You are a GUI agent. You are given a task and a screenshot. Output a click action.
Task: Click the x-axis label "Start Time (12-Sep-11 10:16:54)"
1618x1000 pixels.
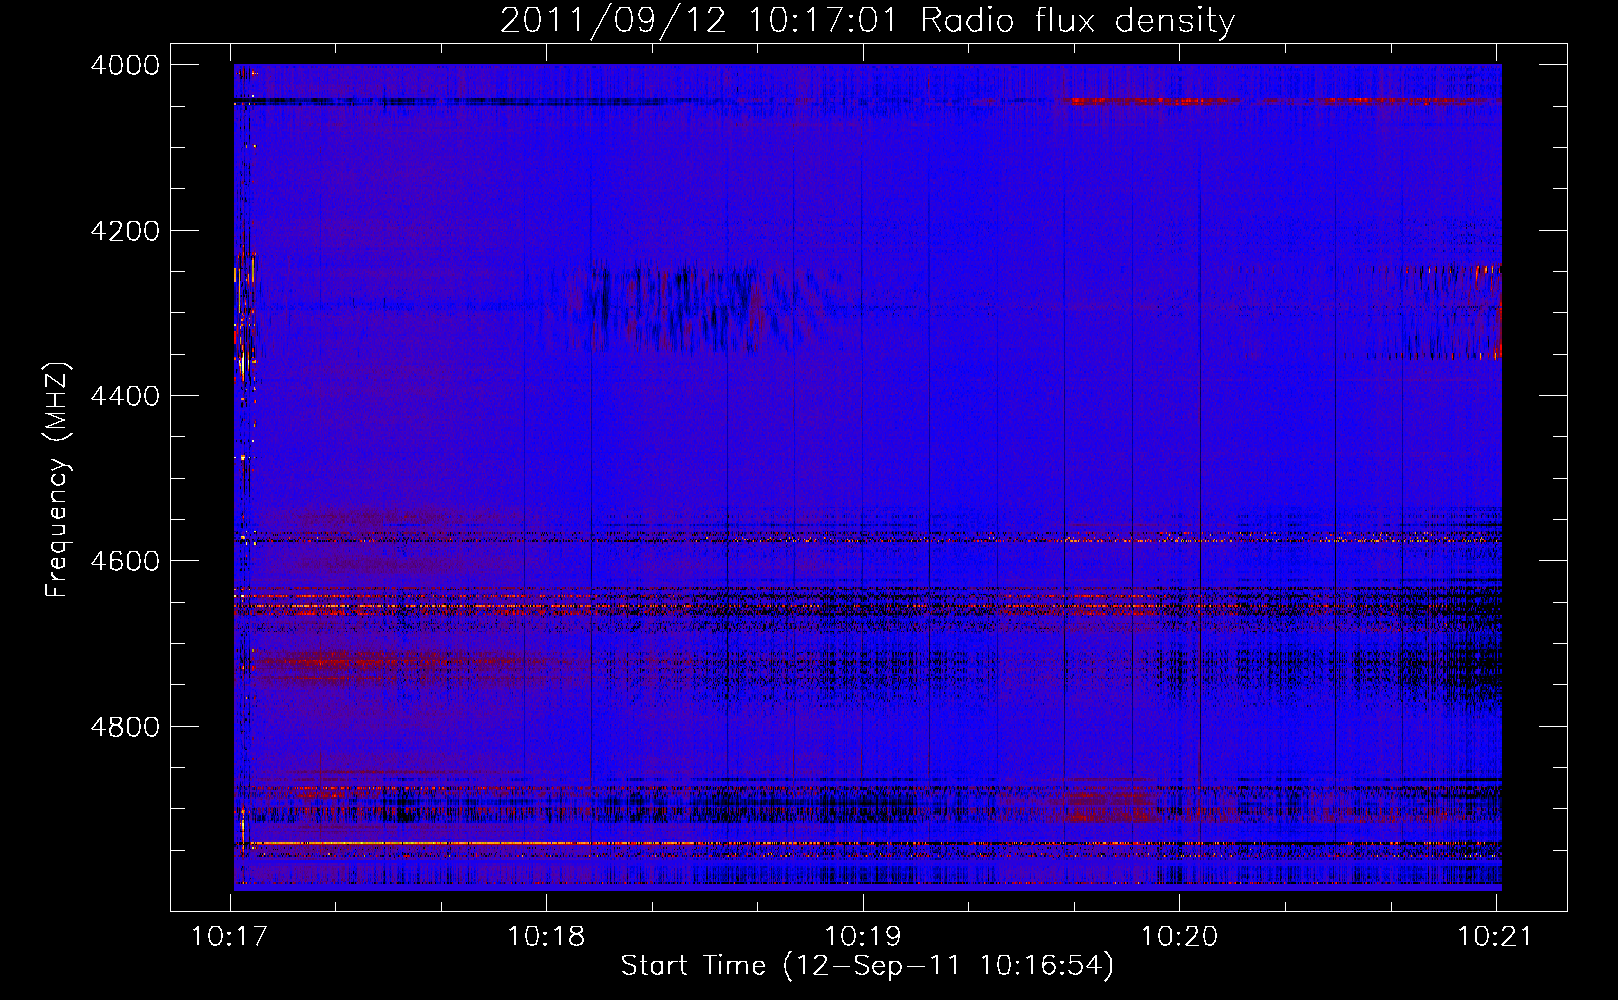pyautogui.click(x=867, y=966)
